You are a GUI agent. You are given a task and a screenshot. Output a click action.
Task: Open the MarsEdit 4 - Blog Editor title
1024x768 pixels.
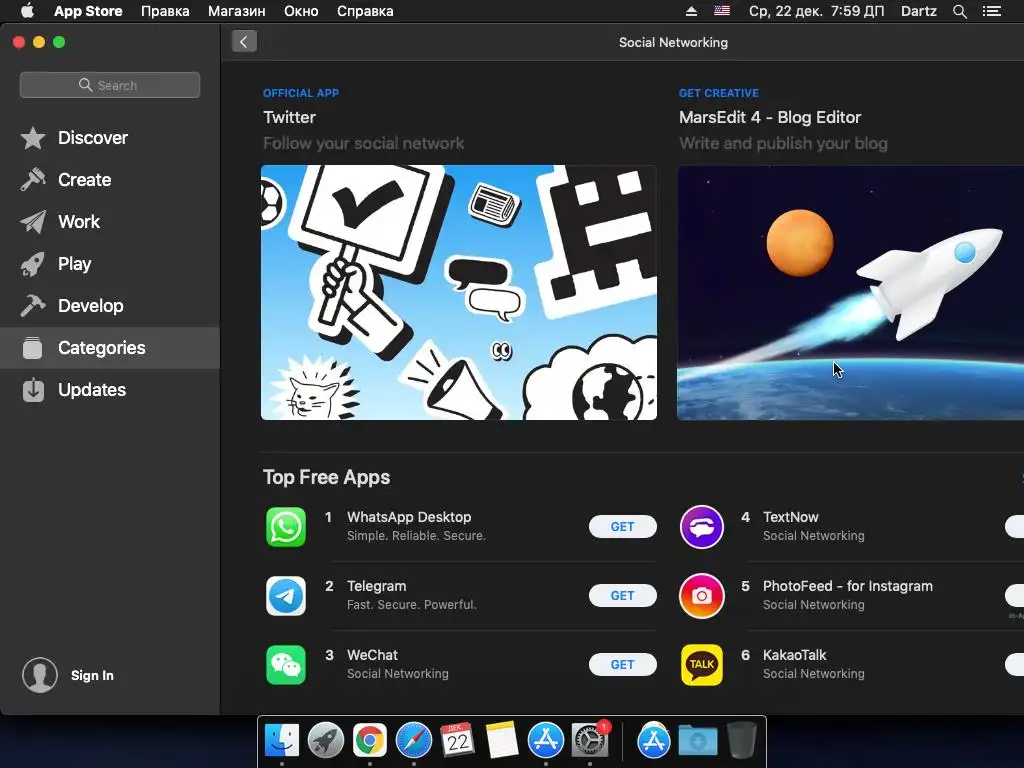(x=770, y=118)
